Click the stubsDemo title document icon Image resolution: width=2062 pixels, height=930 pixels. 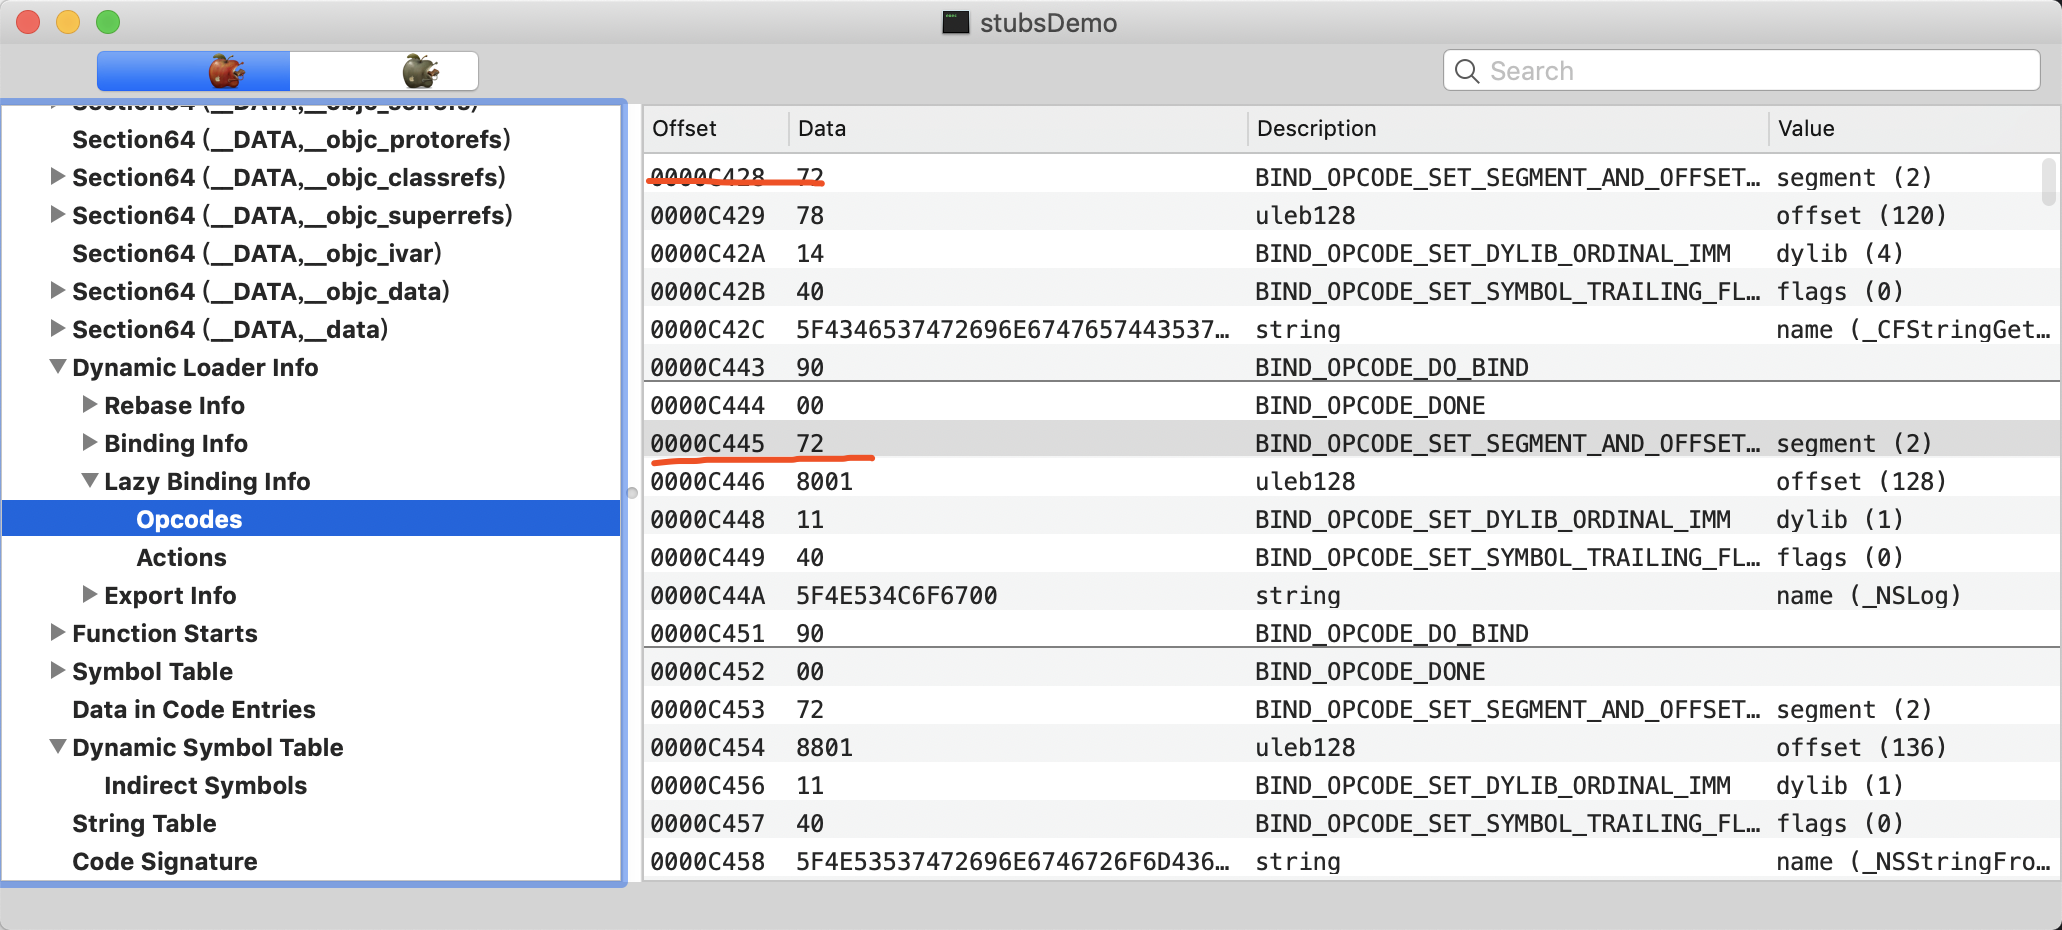(x=955, y=22)
